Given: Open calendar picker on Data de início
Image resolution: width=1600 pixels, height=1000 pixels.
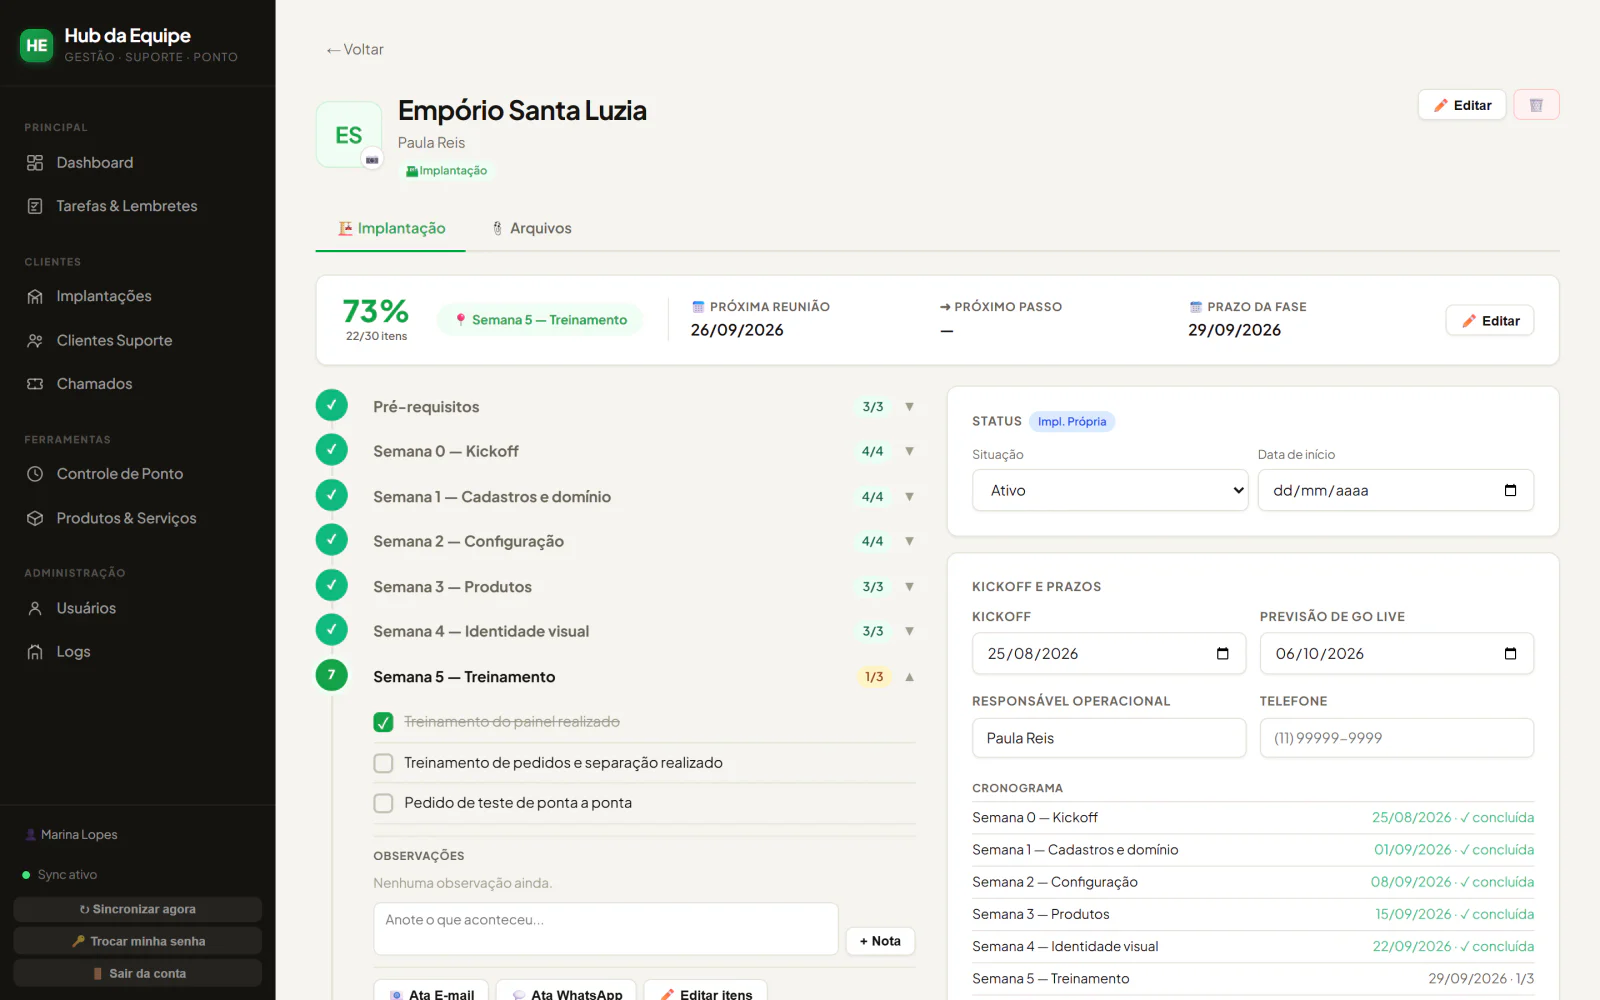Looking at the screenshot, I should (1510, 490).
